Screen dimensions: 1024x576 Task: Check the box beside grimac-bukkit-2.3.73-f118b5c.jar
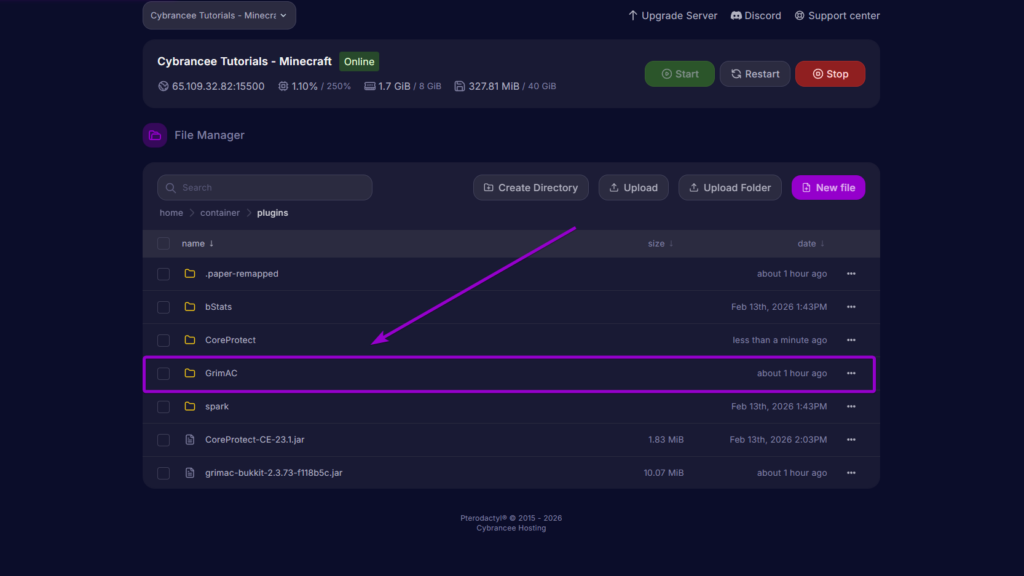tap(163, 472)
